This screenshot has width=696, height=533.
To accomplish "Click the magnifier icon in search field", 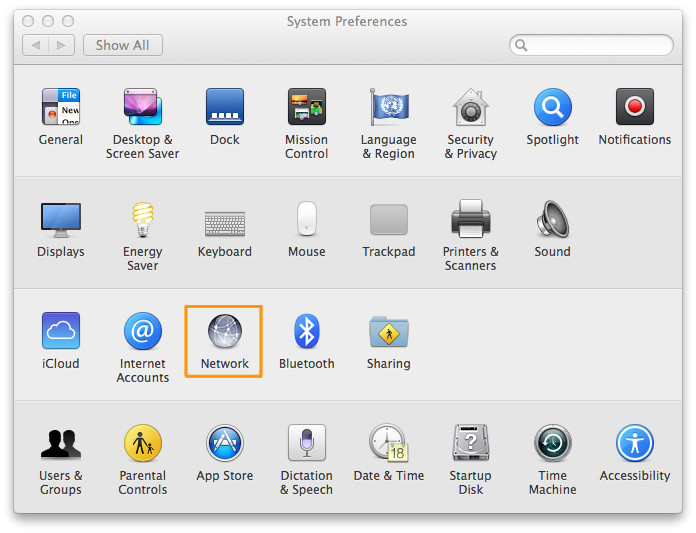I will coord(521,45).
